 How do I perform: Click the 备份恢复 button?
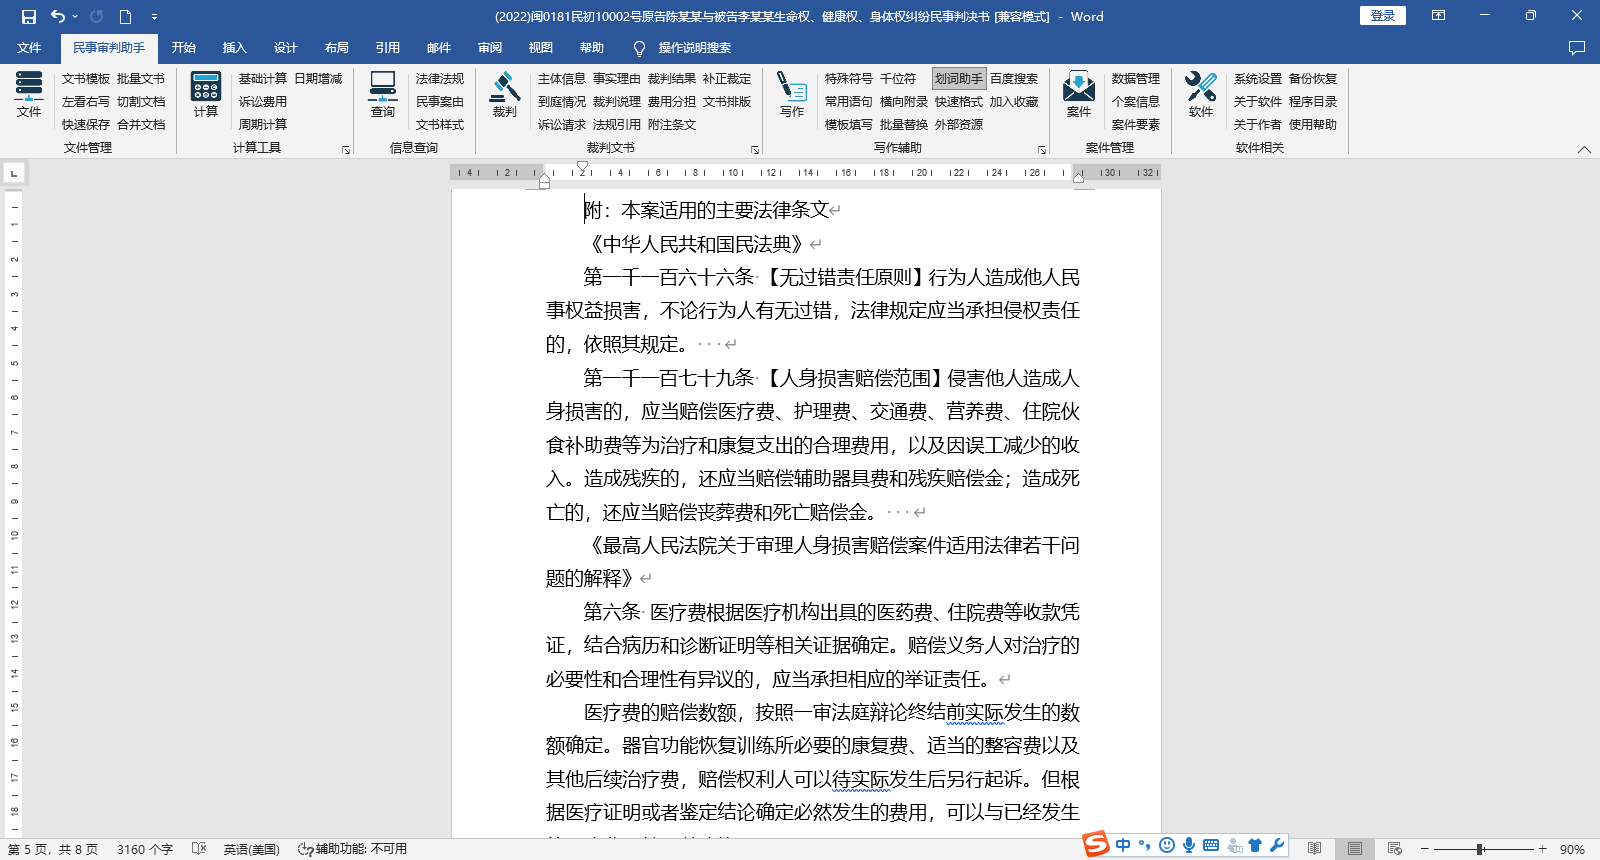click(x=1313, y=78)
